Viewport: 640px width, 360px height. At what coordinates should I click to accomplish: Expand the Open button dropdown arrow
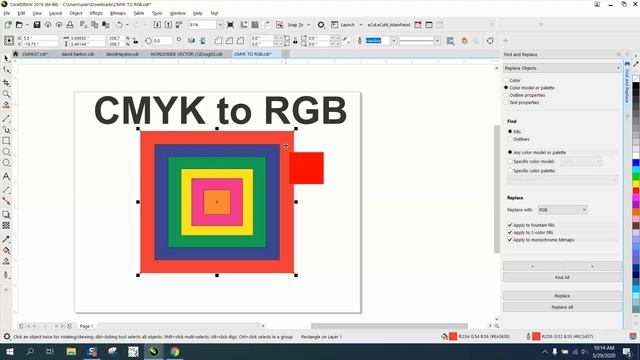(27, 25)
